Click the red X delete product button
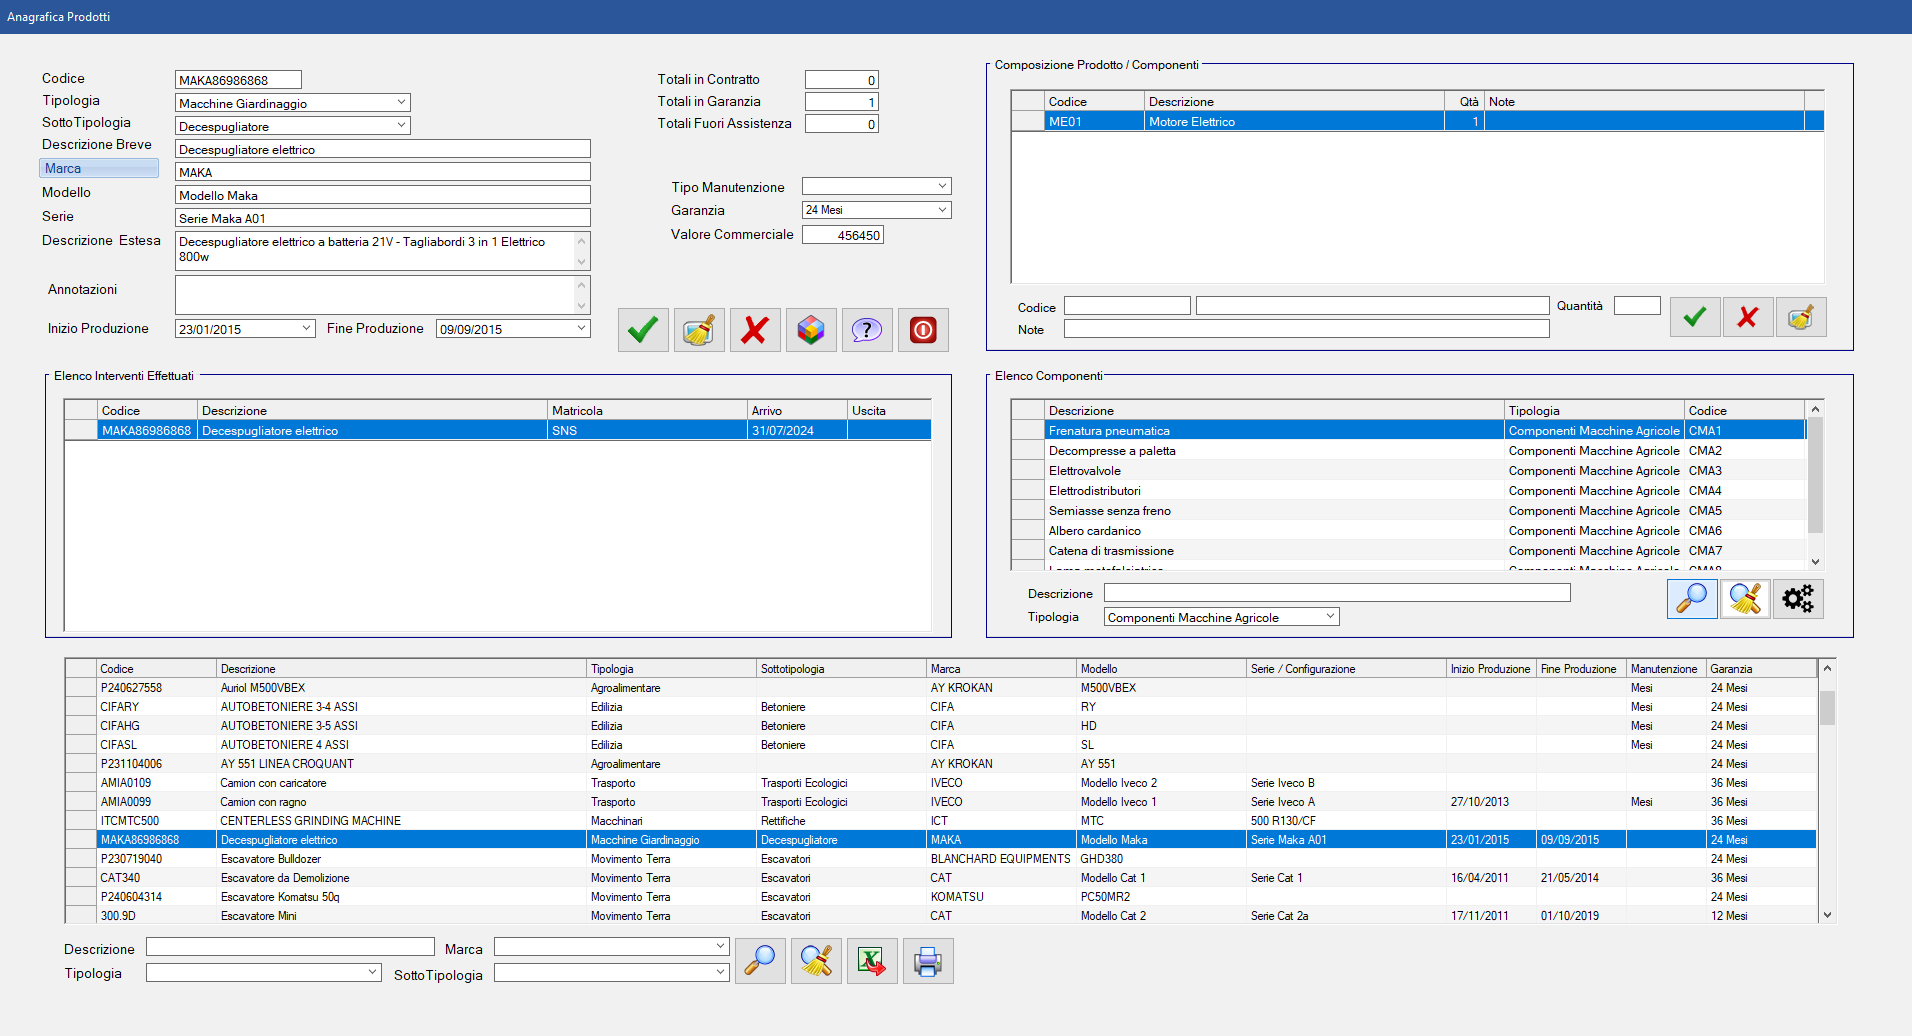1912x1036 pixels. [x=754, y=330]
